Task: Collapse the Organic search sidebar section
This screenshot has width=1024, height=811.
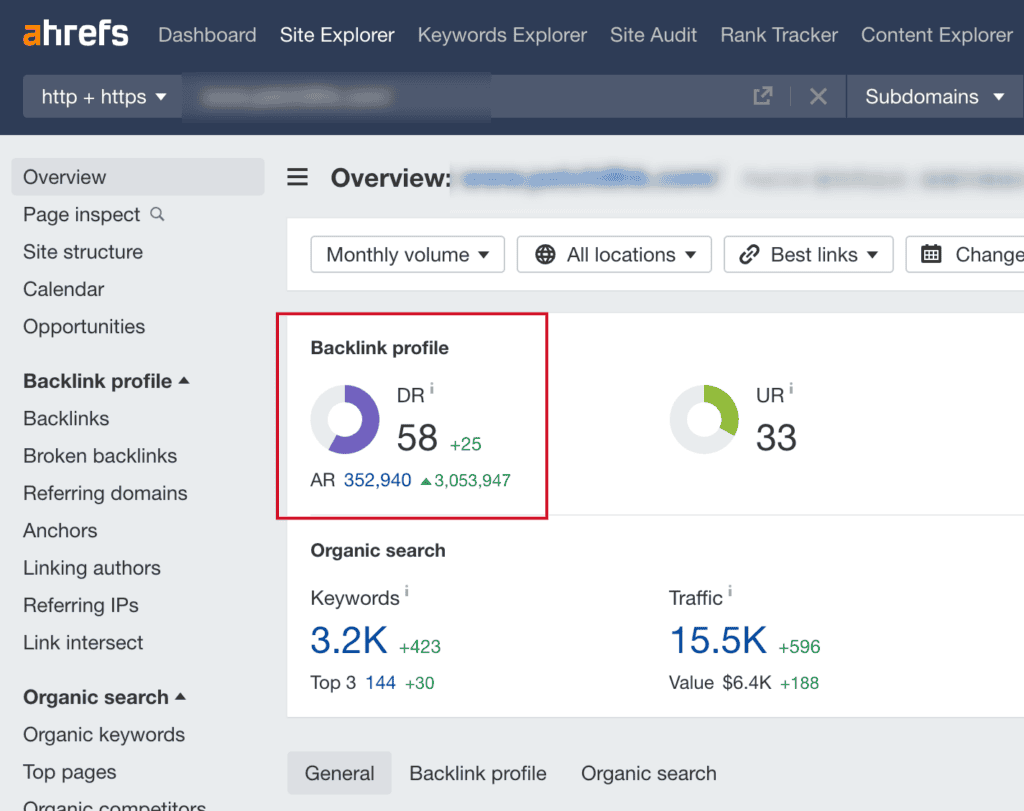Action: click(104, 697)
